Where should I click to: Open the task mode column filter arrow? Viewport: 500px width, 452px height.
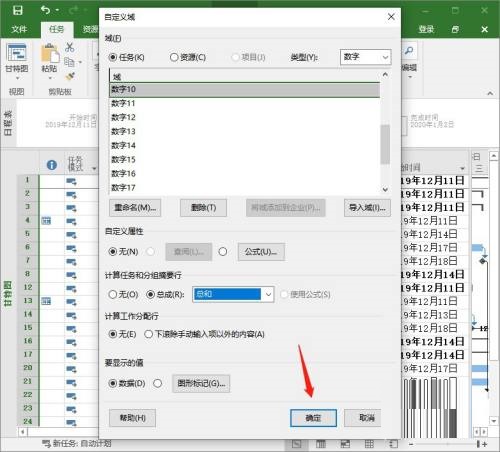pos(94,169)
